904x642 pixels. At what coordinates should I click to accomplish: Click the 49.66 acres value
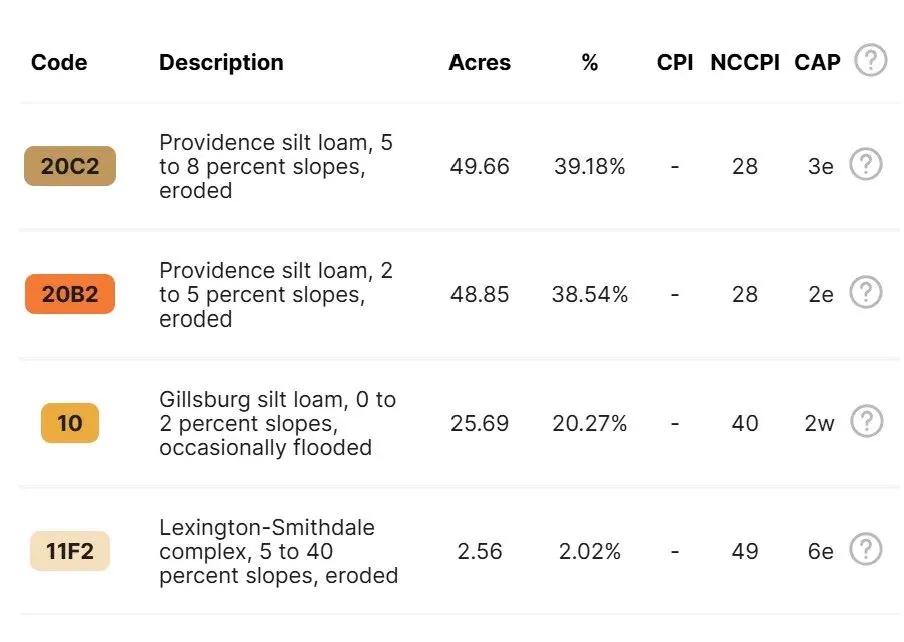pyautogui.click(x=480, y=167)
